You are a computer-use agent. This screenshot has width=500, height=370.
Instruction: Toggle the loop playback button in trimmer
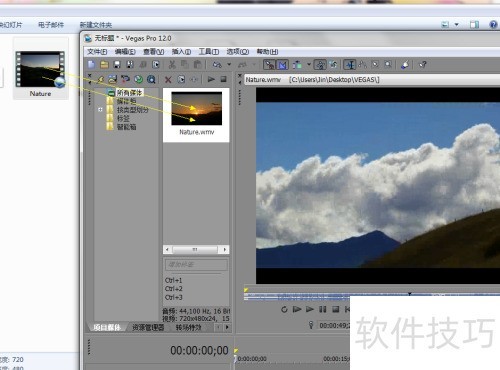284,309
